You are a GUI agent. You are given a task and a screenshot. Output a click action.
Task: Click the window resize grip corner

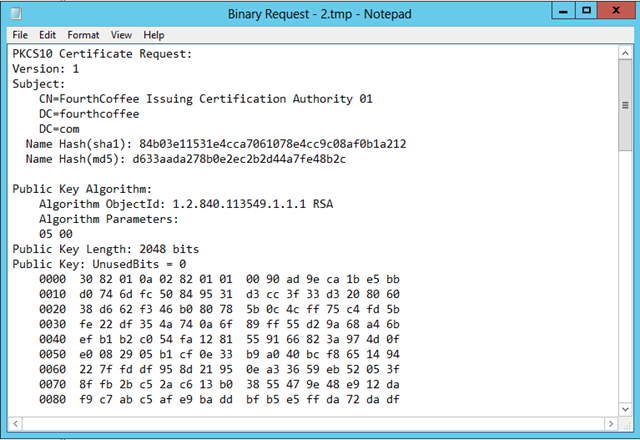click(x=625, y=424)
